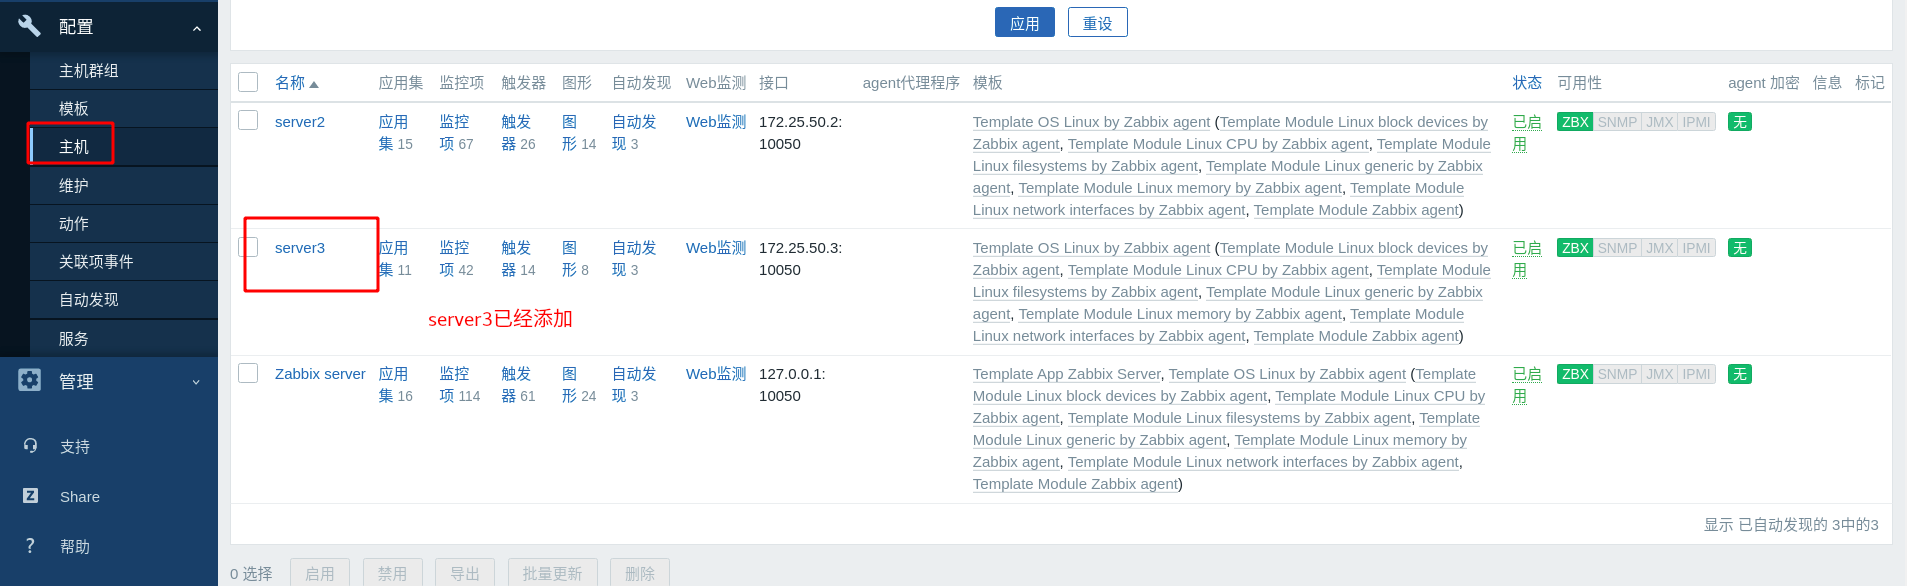
Task: Click SNMP badge in server2 row
Action: [x=1617, y=122]
